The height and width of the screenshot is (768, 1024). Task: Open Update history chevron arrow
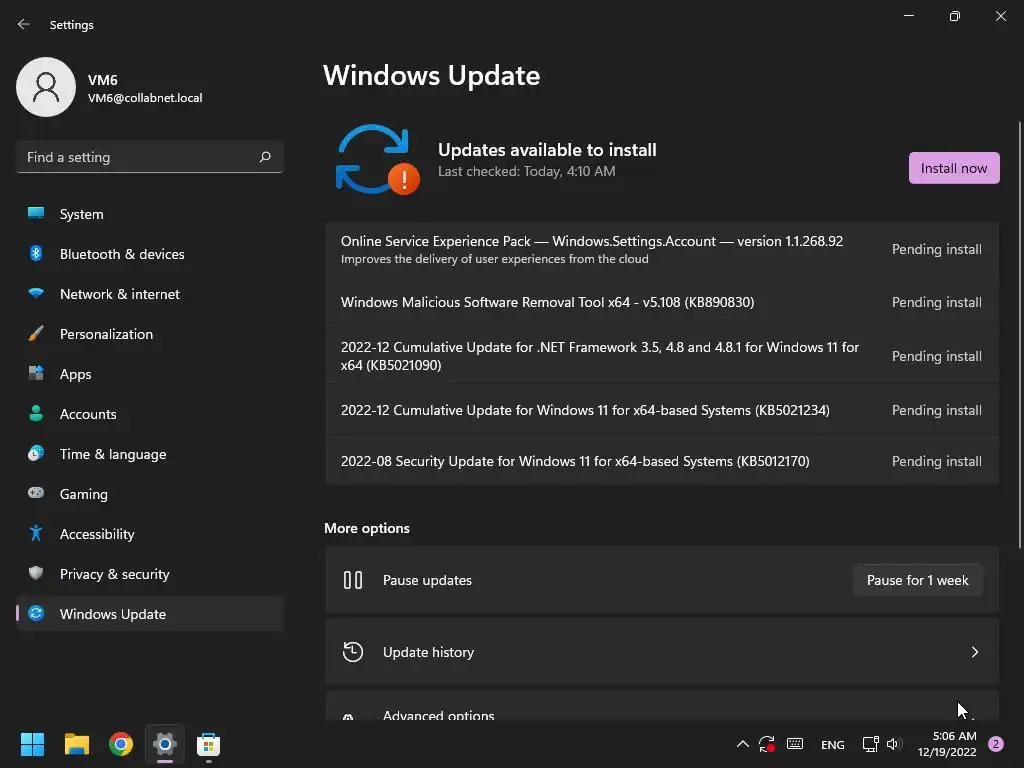[x=974, y=652]
